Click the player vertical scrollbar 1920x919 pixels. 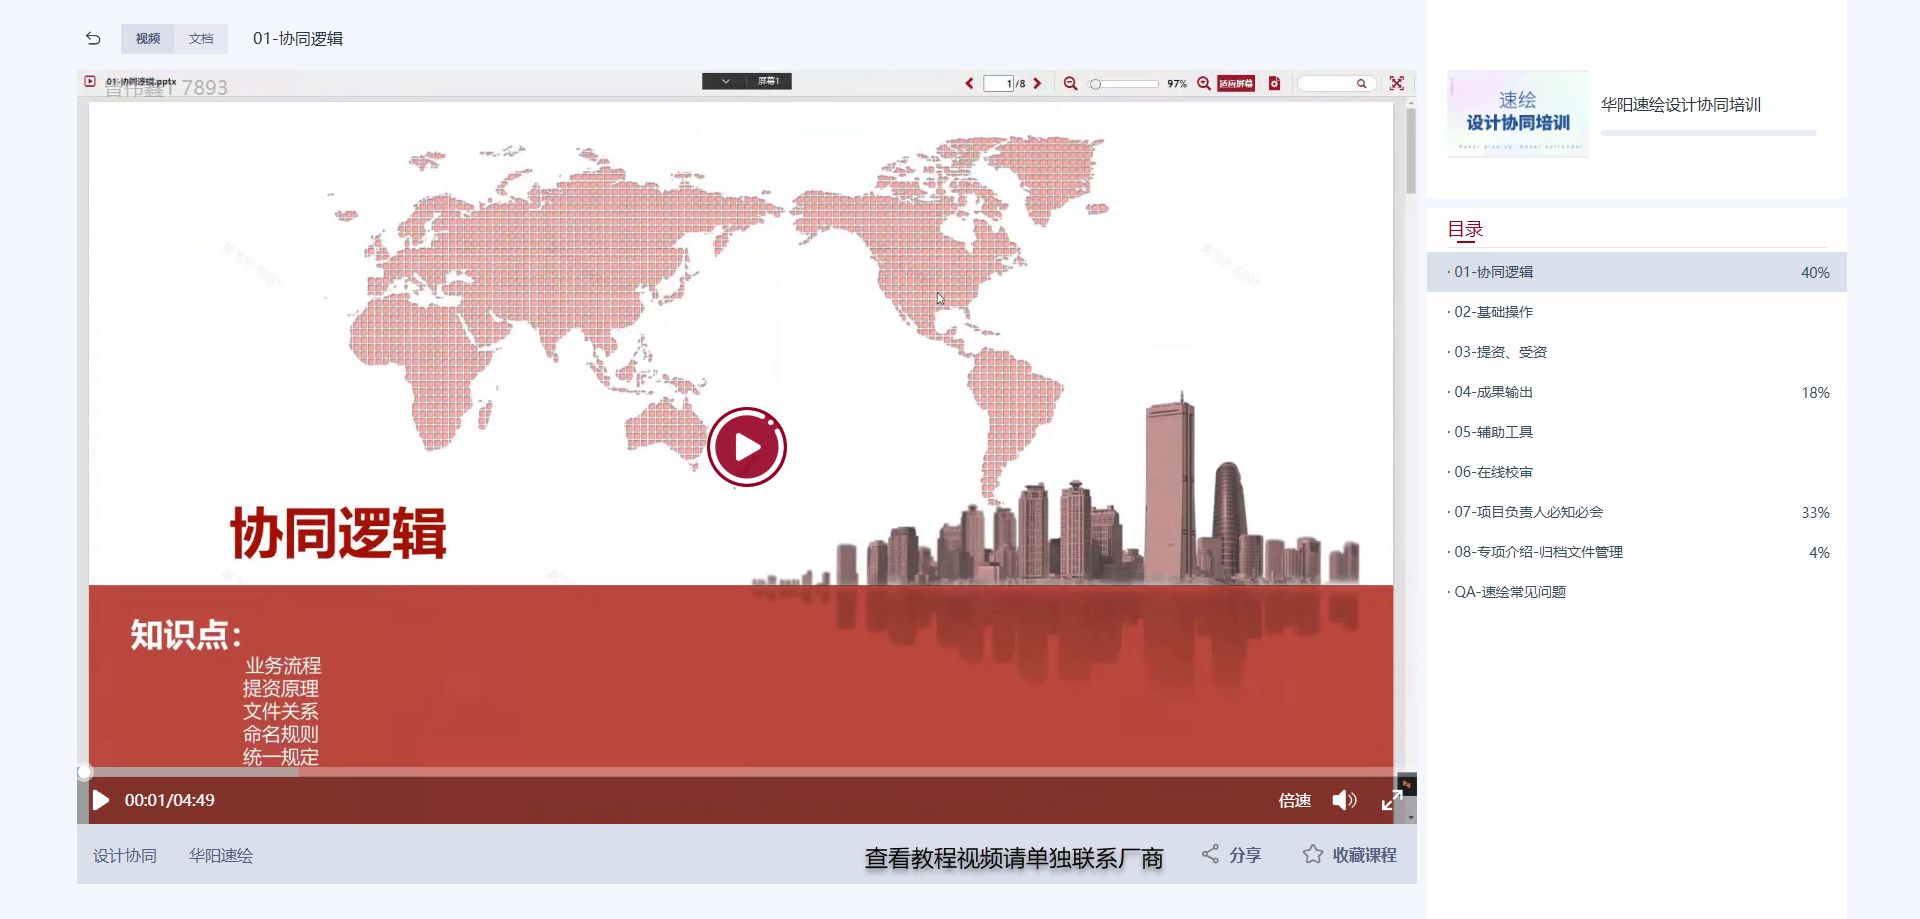tap(1411, 150)
